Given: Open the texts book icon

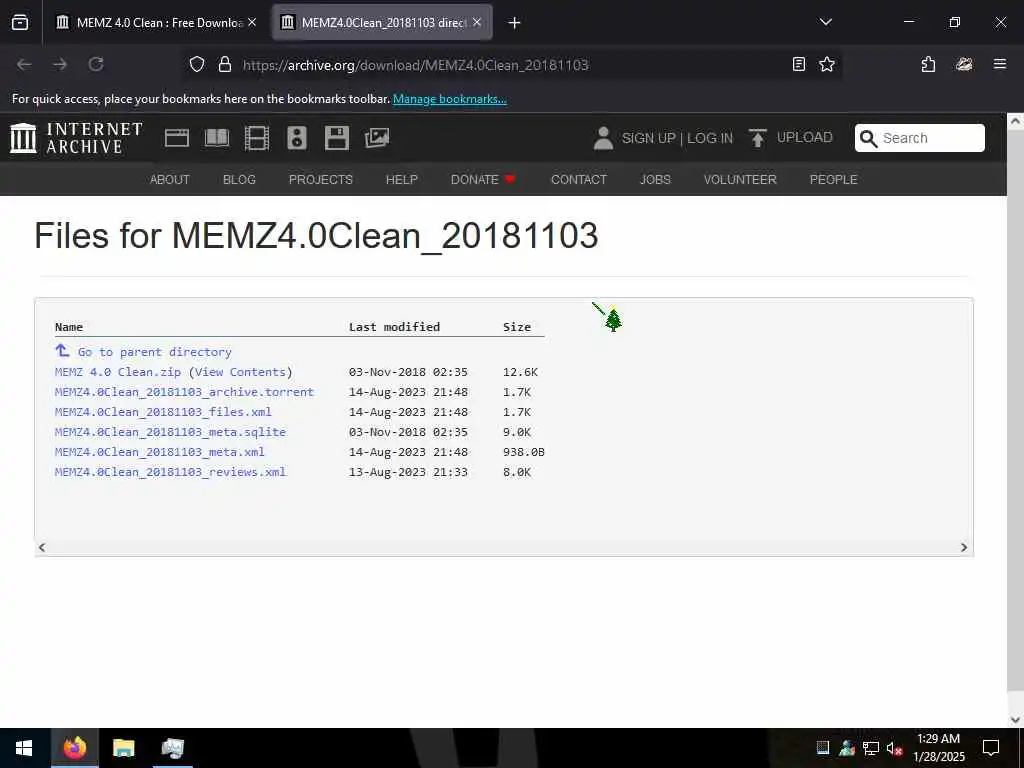Looking at the screenshot, I should tap(217, 138).
